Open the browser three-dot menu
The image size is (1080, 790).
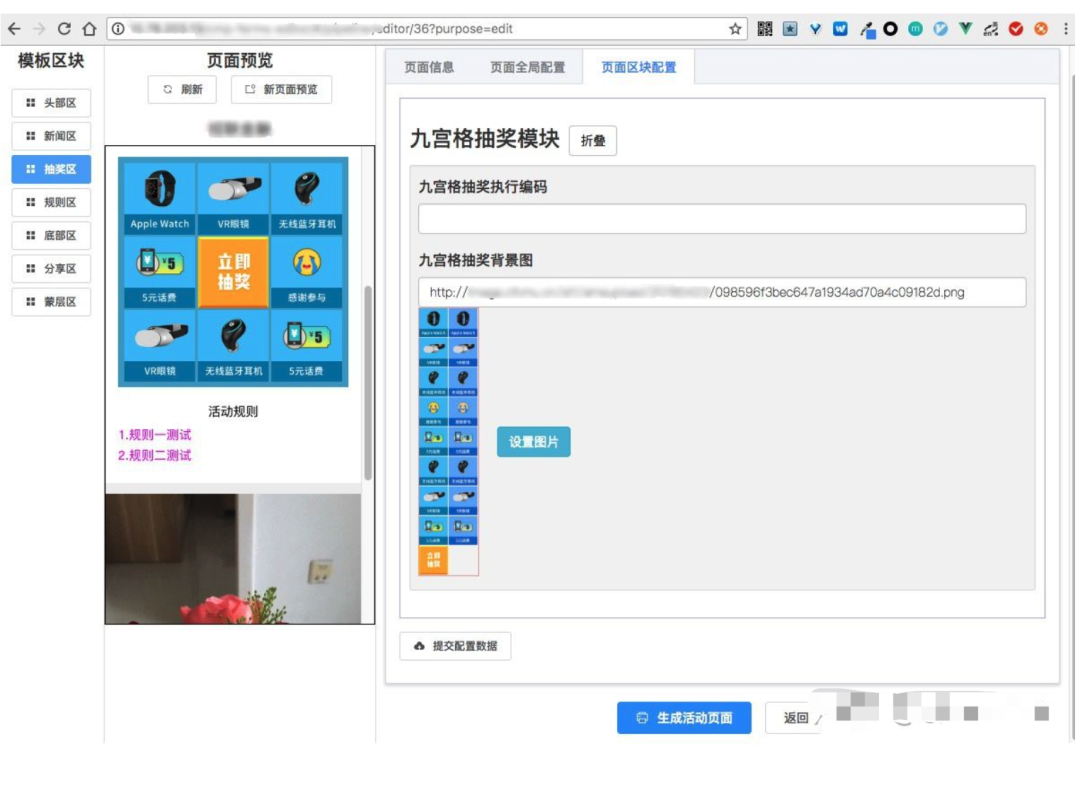tap(1066, 29)
